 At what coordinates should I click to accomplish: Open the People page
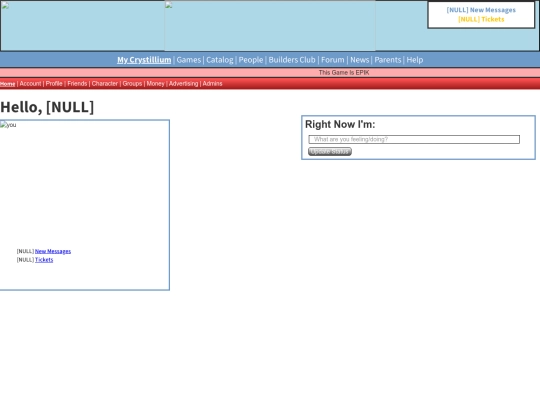coord(251,60)
